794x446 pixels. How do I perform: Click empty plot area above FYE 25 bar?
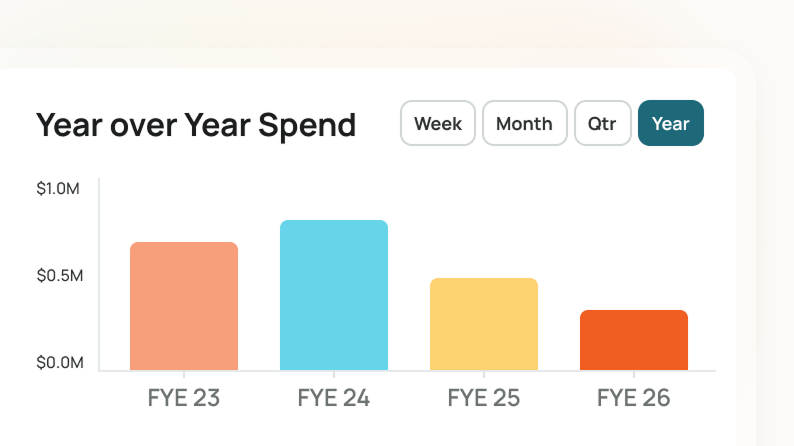[x=484, y=230]
